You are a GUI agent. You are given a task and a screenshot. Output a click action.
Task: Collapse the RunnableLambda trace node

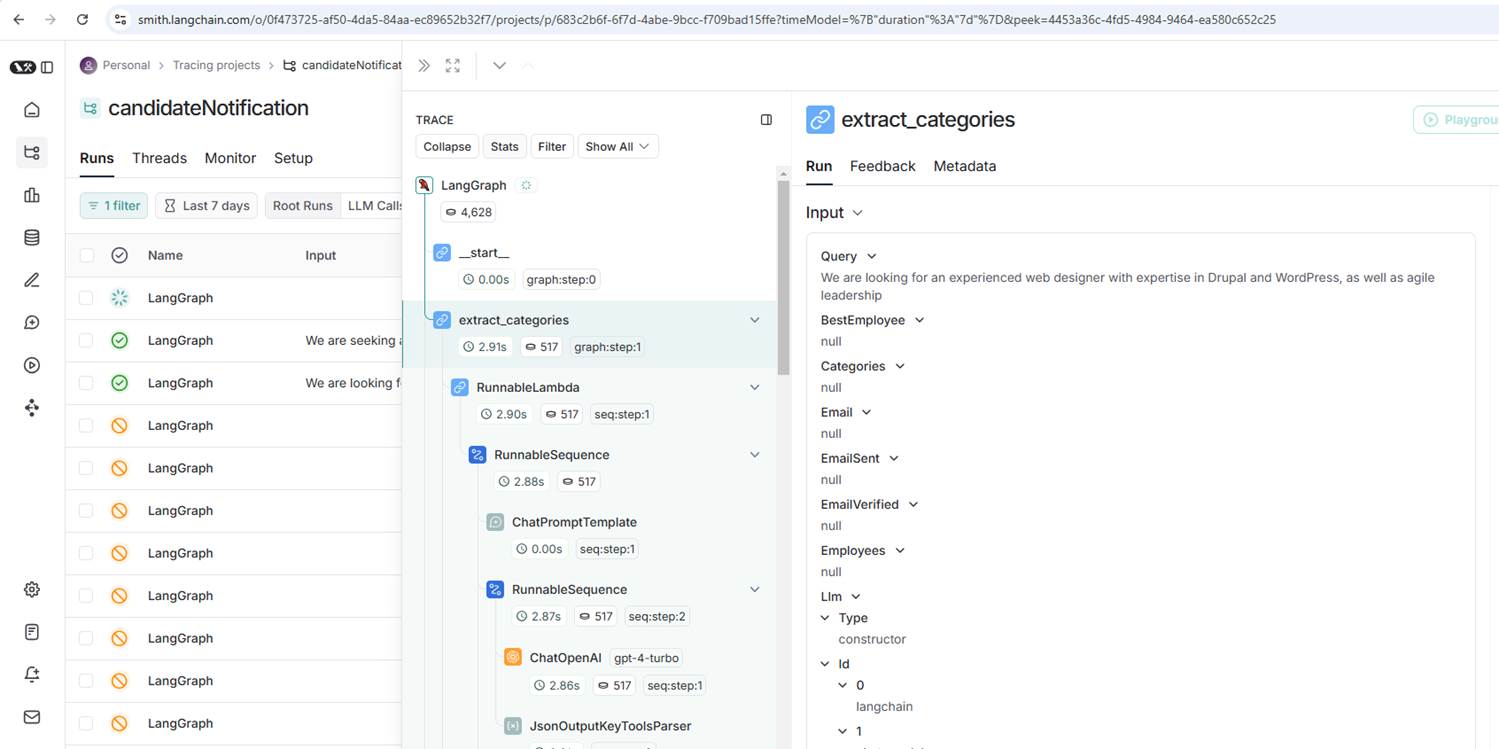click(755, 387)
